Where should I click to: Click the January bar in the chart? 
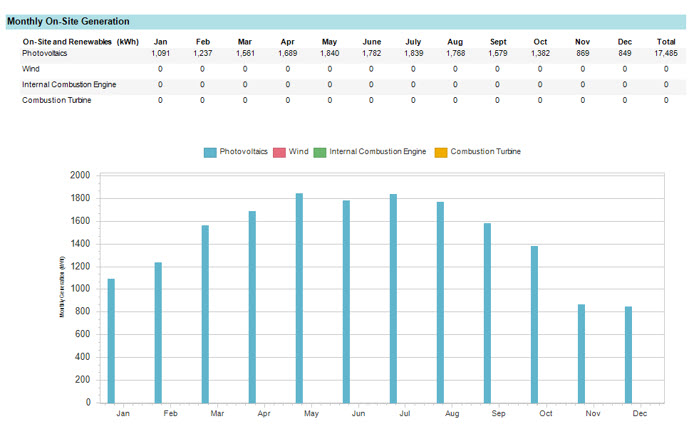(x=111, y=341)
